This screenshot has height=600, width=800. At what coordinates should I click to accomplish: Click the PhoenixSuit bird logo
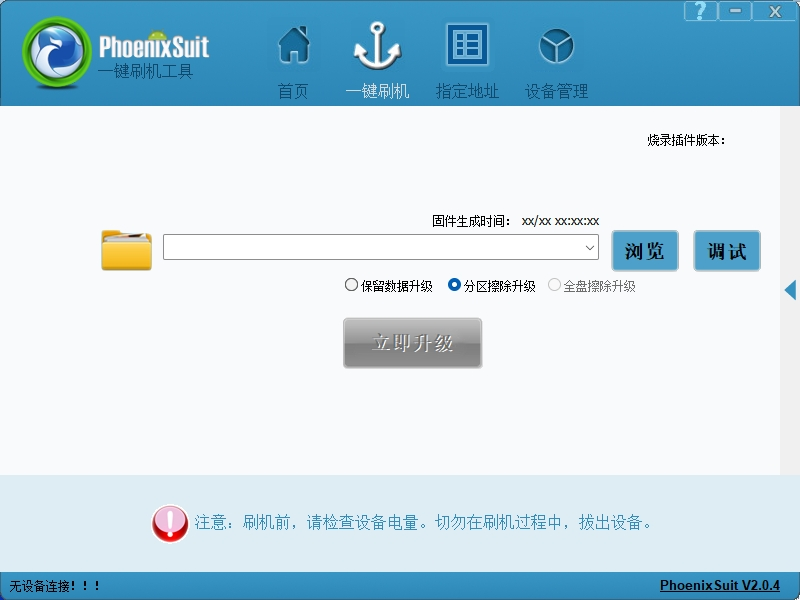(x=57, y=52)
